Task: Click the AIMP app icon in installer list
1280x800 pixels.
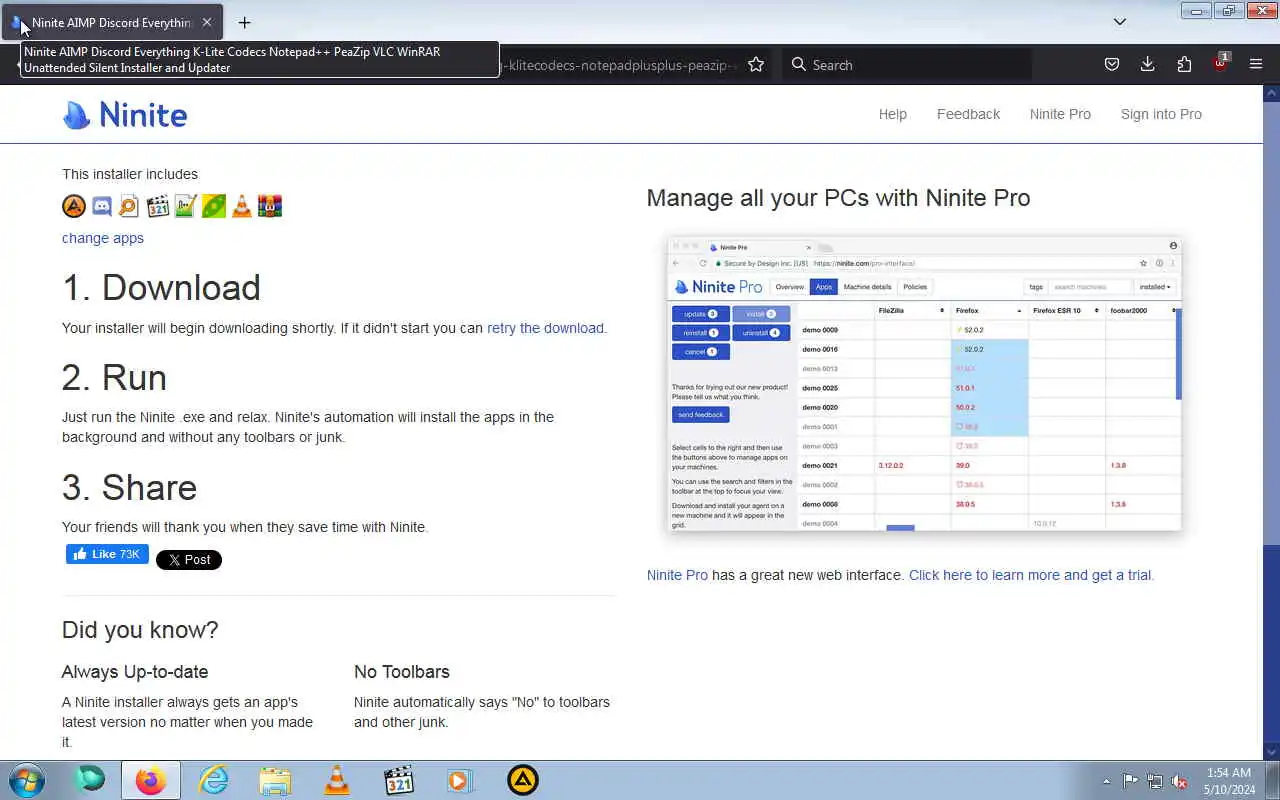Action: [74, 206]
